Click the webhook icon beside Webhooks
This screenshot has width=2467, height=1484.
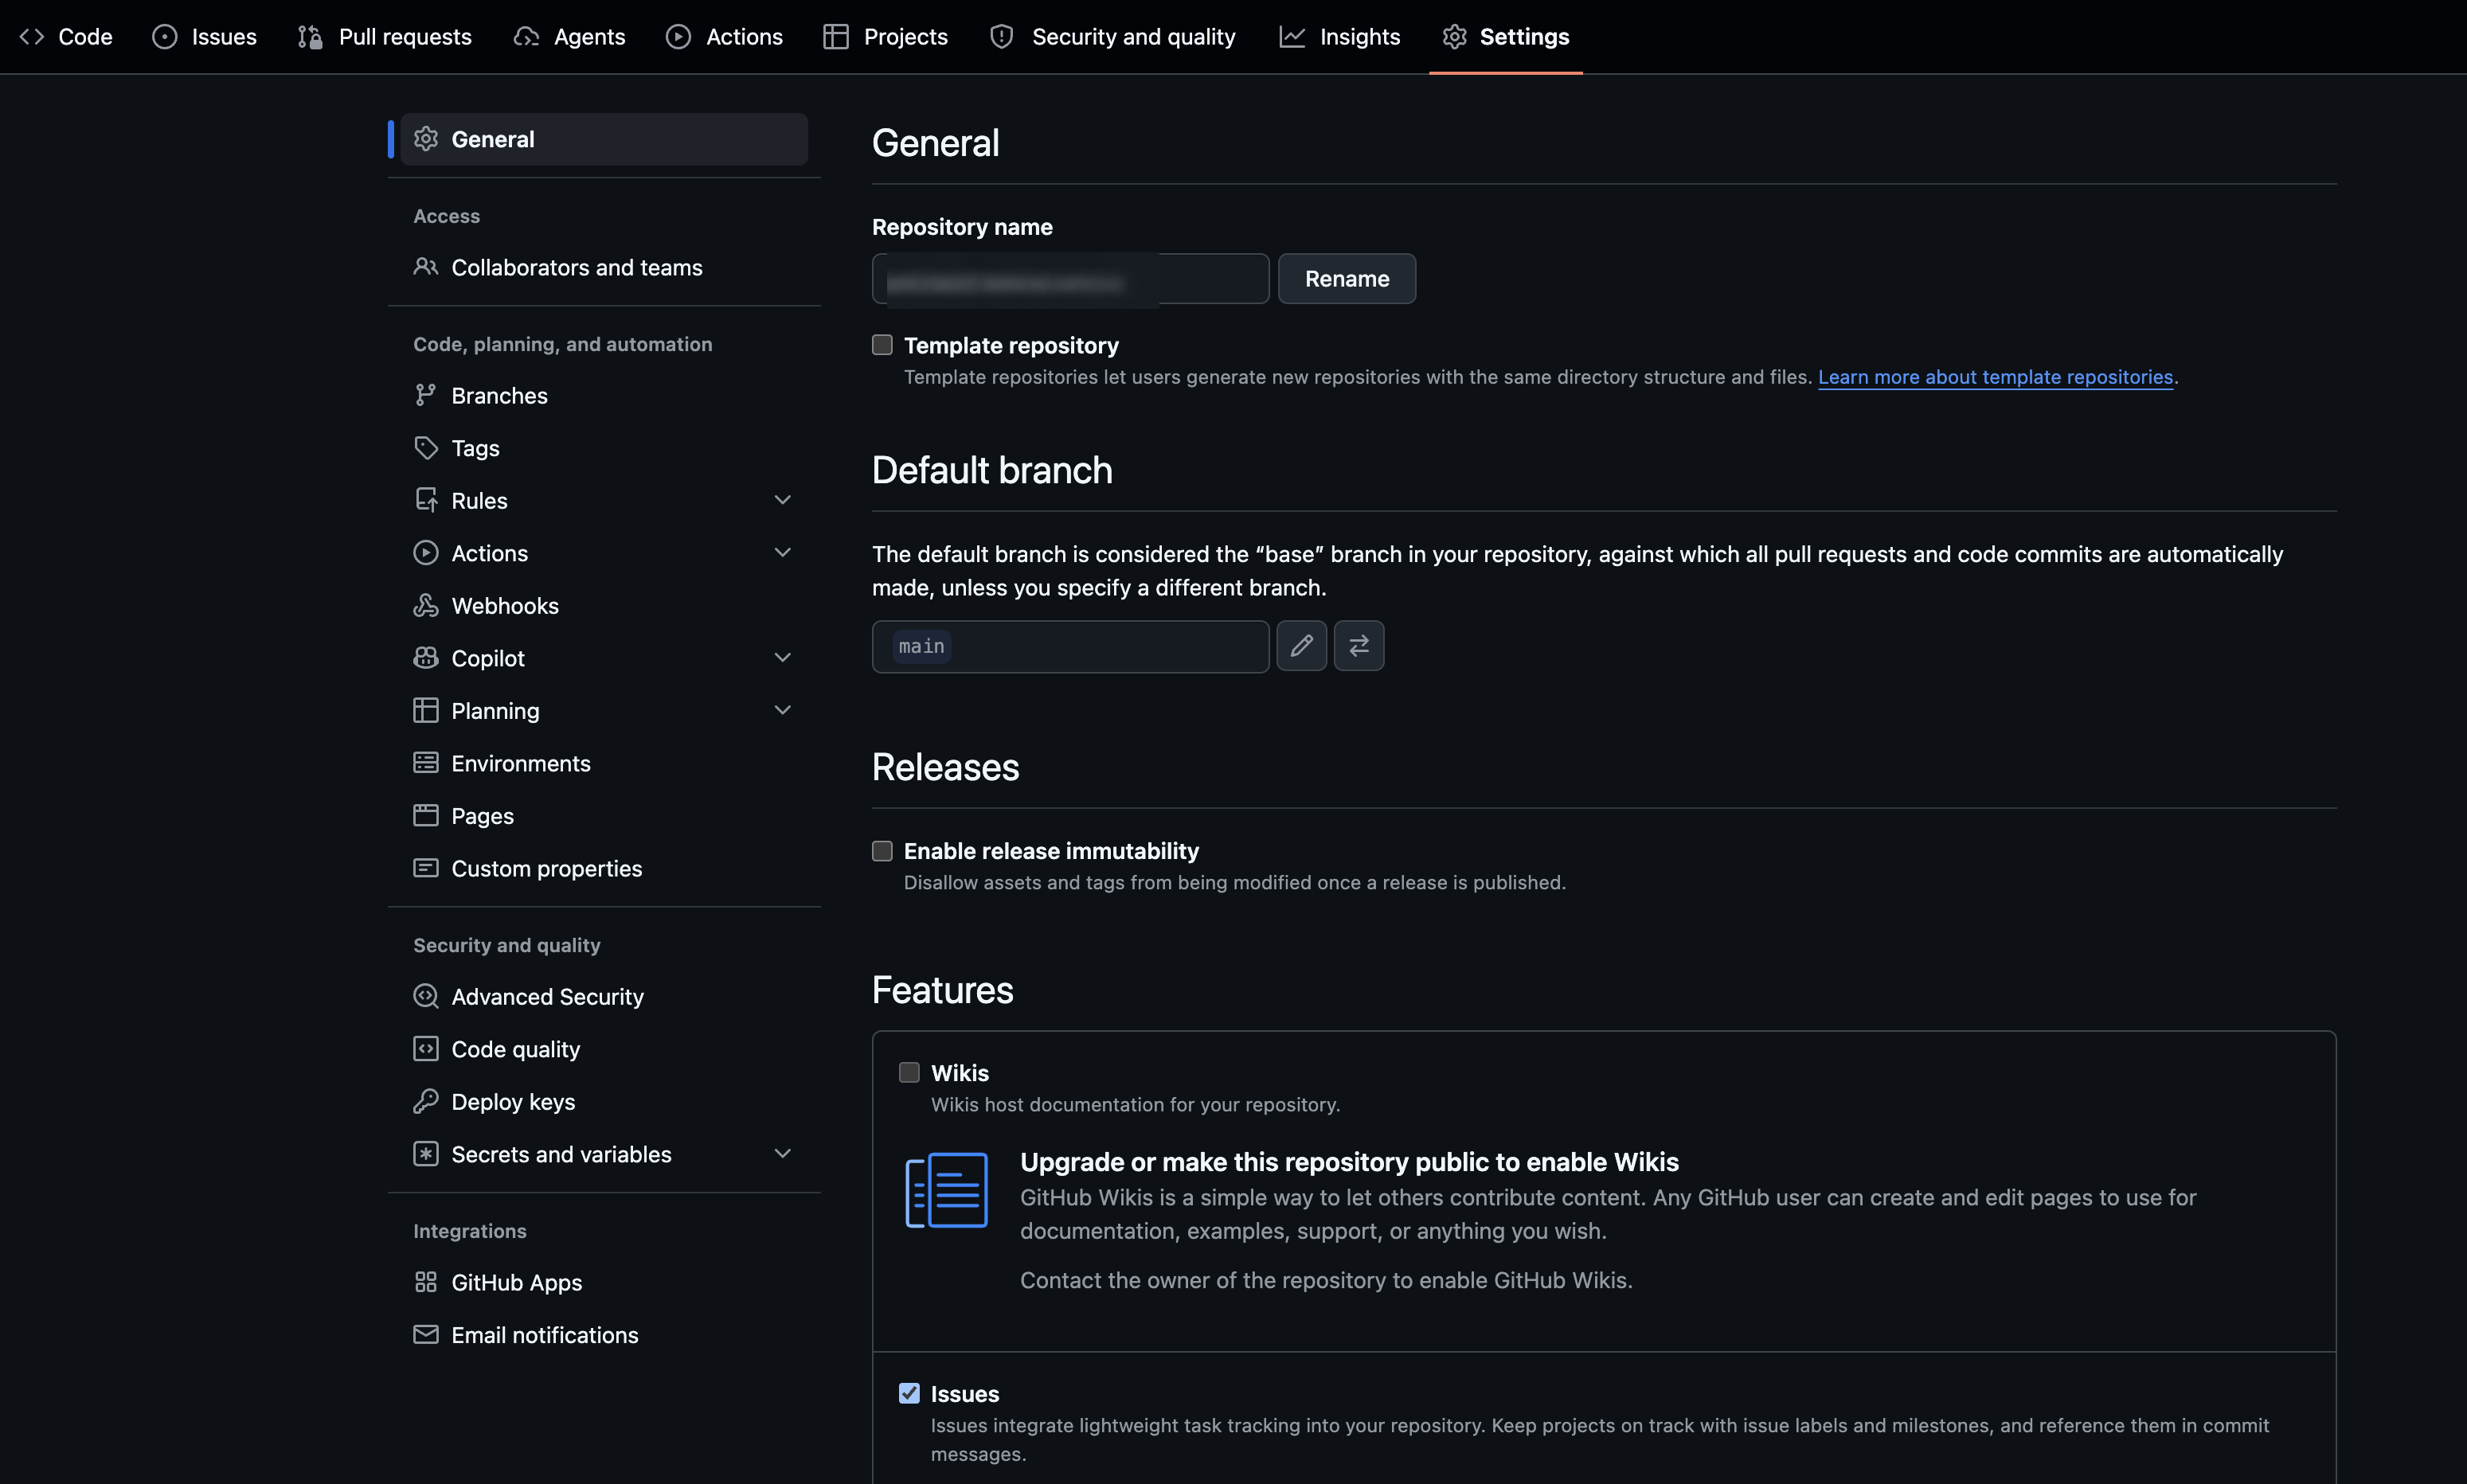click(x=426, y=605)
